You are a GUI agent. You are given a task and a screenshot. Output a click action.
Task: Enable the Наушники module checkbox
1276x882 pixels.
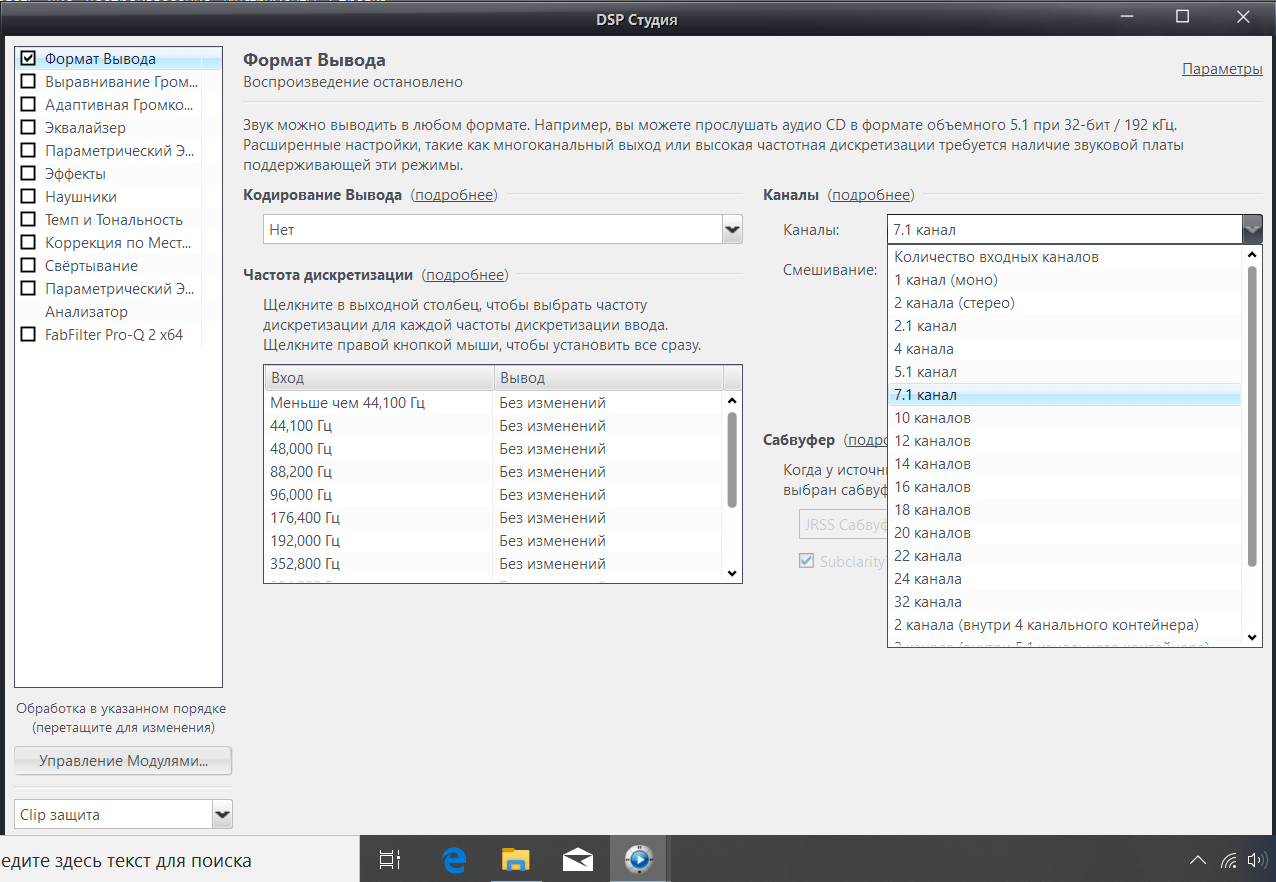(28, 197)
